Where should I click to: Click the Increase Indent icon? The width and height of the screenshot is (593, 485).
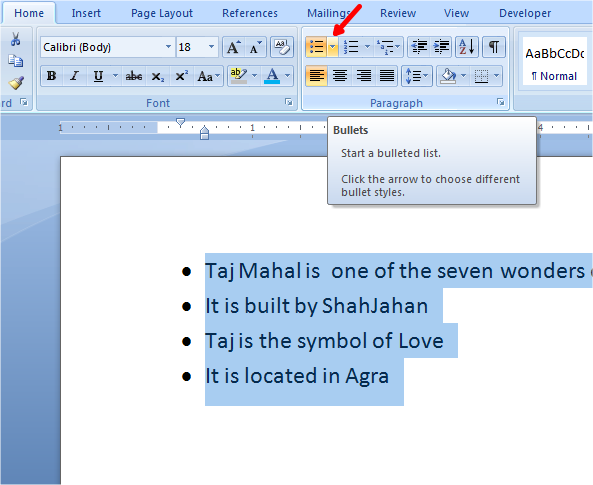(x=441, y=47)
